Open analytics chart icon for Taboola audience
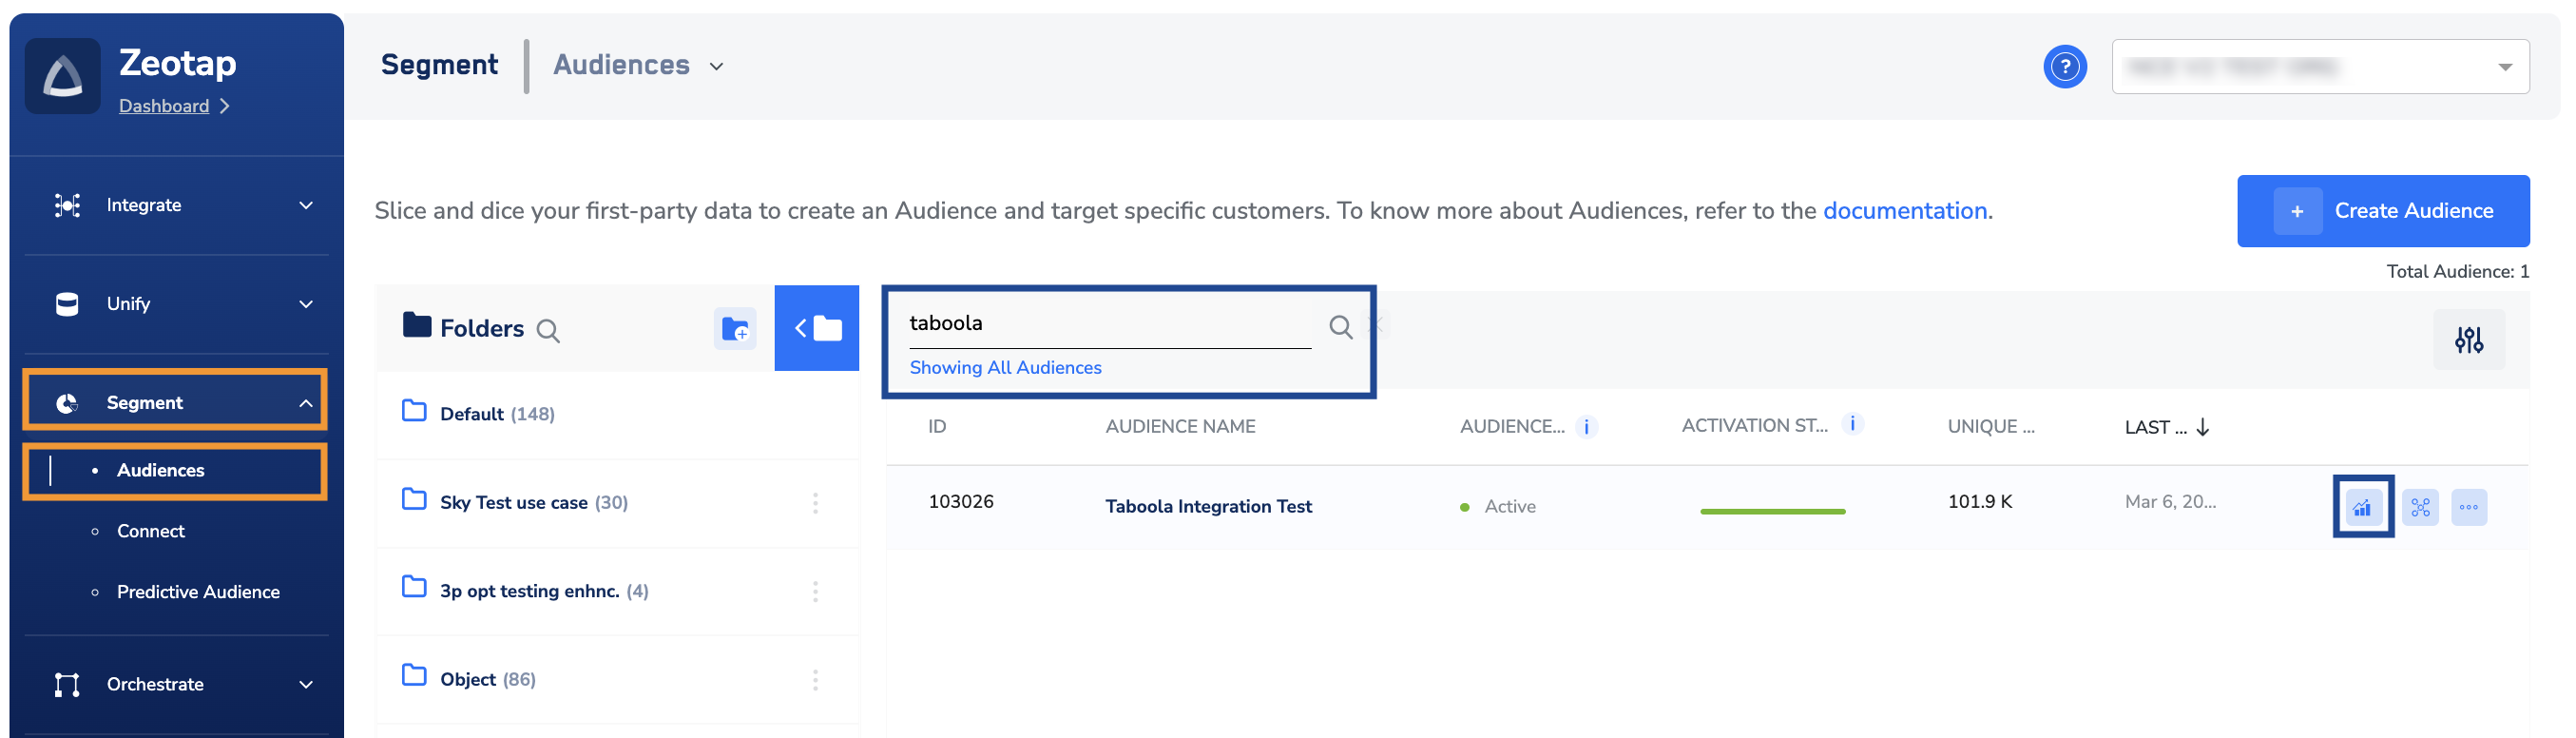 click(2362, 507)
